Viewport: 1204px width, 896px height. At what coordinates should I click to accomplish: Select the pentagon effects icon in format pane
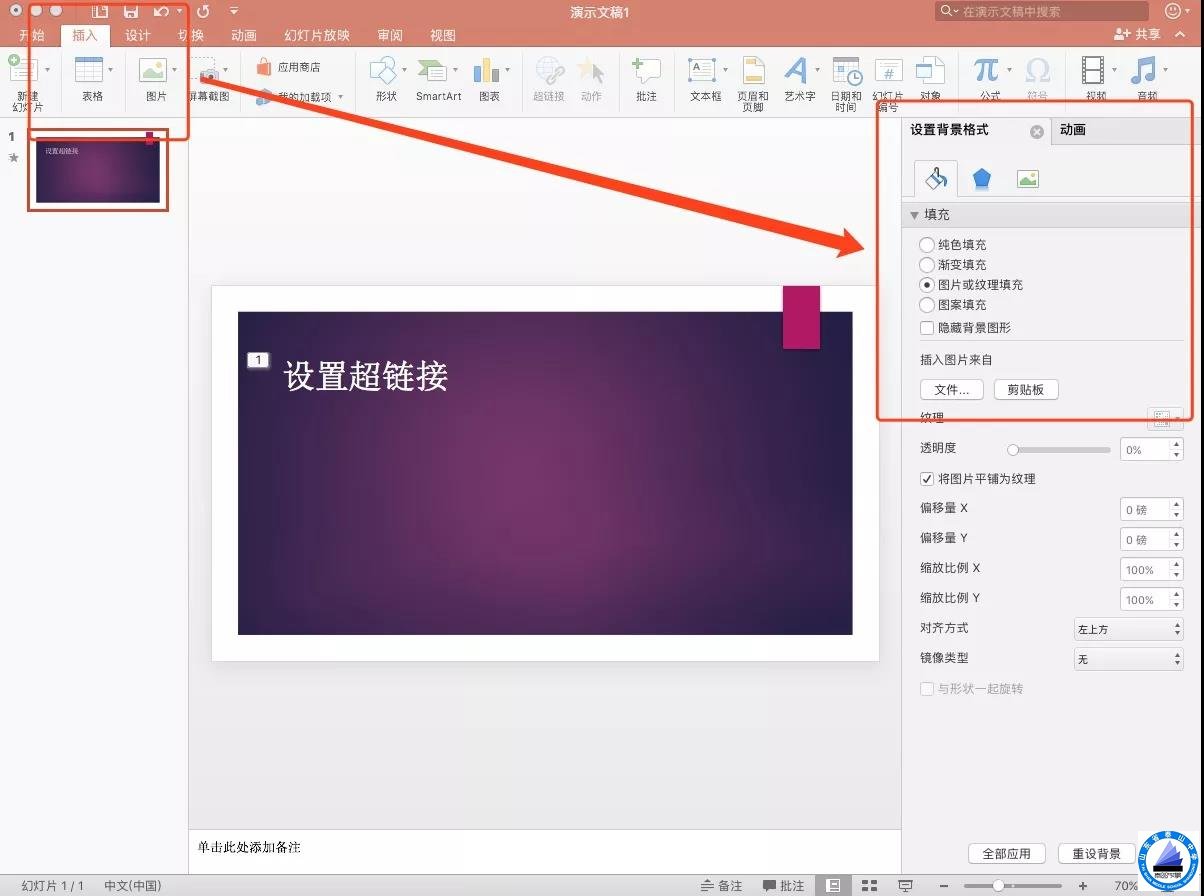click(x=982, y=179)
